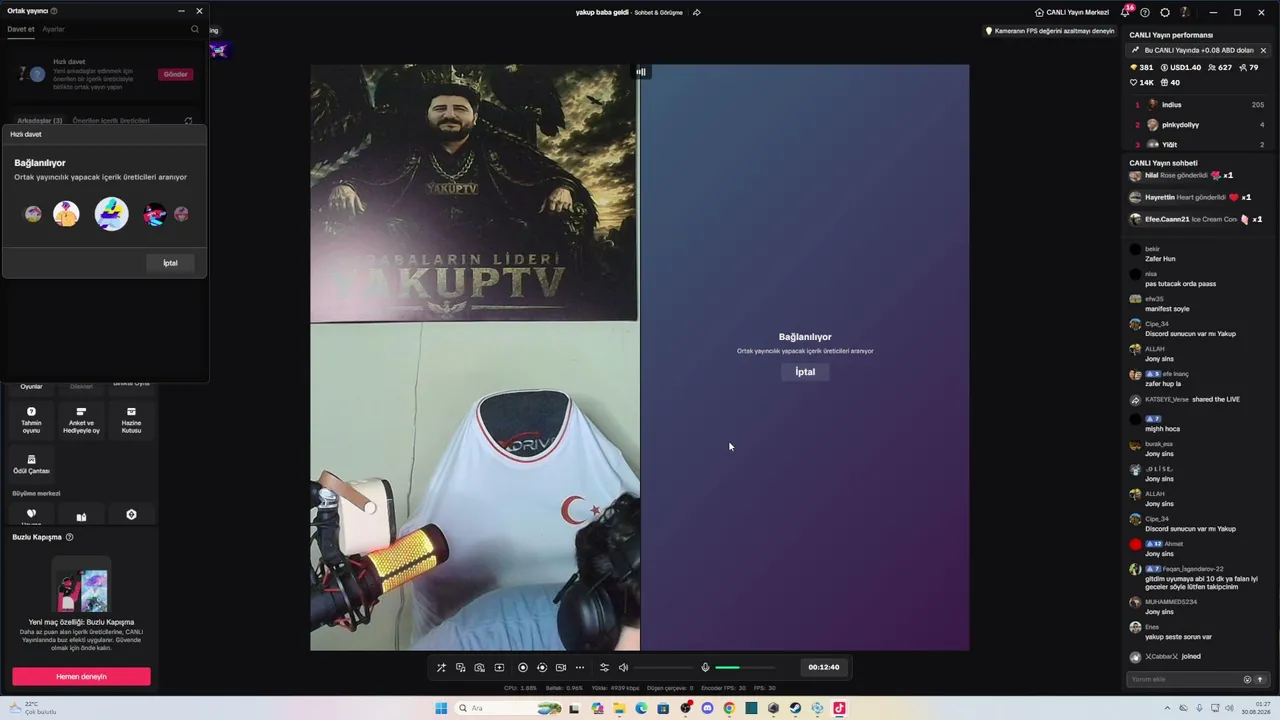Screen dimensions: 1280x720
Task: Open the settings gear in title bar
Action: tap(1165, 12)
